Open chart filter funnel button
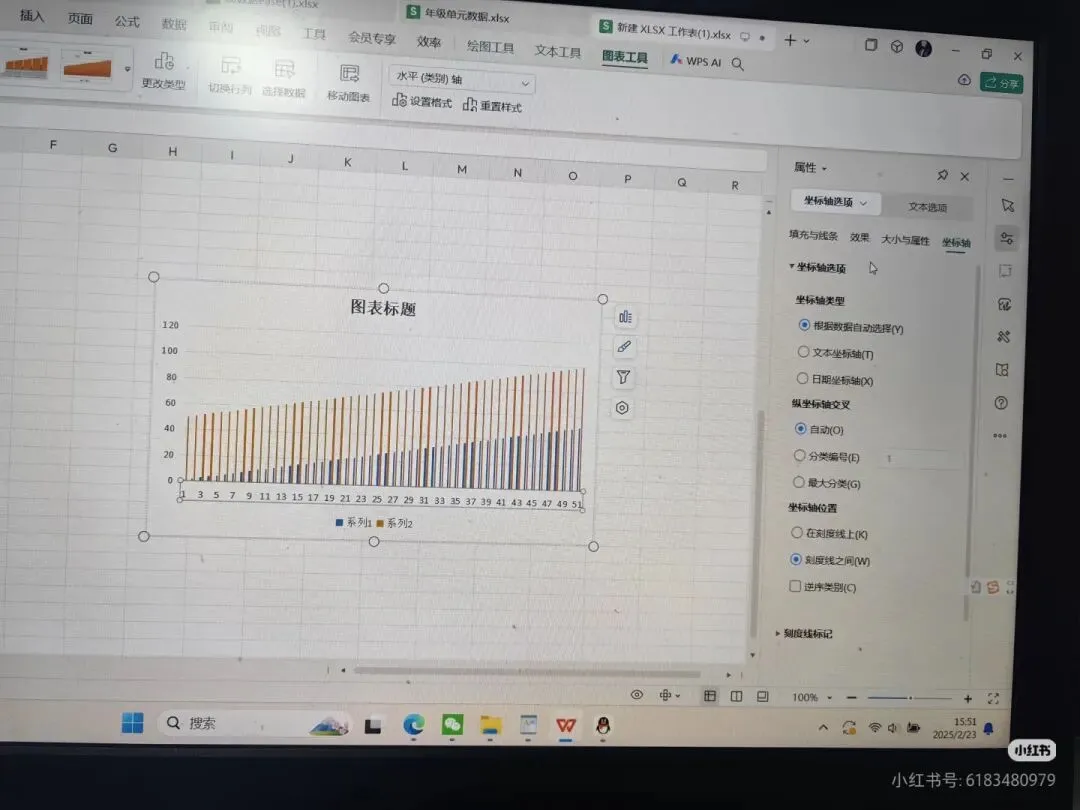1080x810 pixels. point(623,377)
